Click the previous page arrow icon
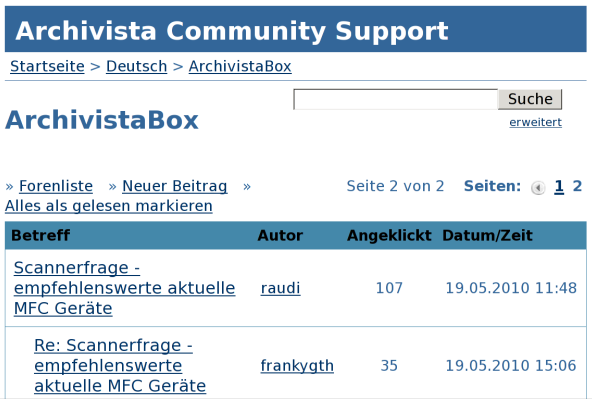Viewport: 592px width, 399px height. [x=538, y=187]
